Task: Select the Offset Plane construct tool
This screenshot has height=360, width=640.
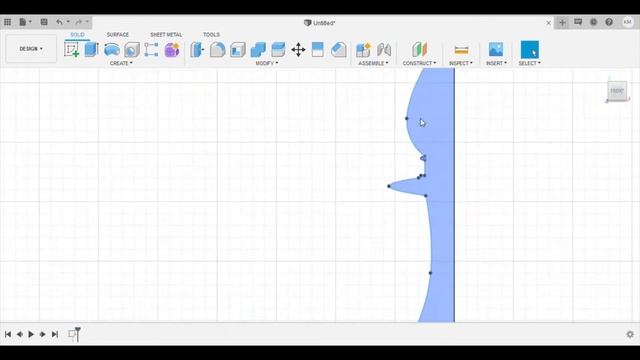Action: [x=419, y=50]
